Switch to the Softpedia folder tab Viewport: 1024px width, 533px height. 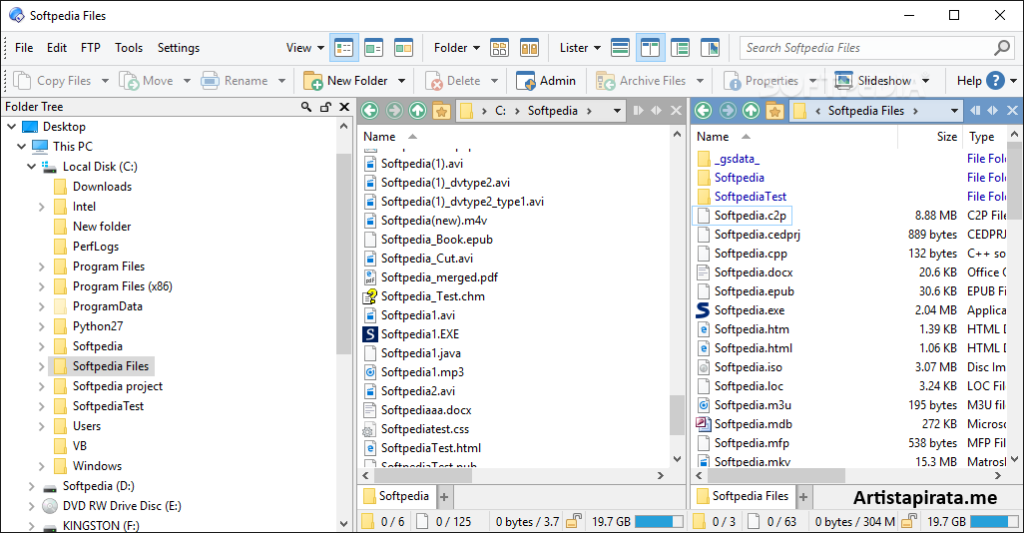tap(396, 496)
